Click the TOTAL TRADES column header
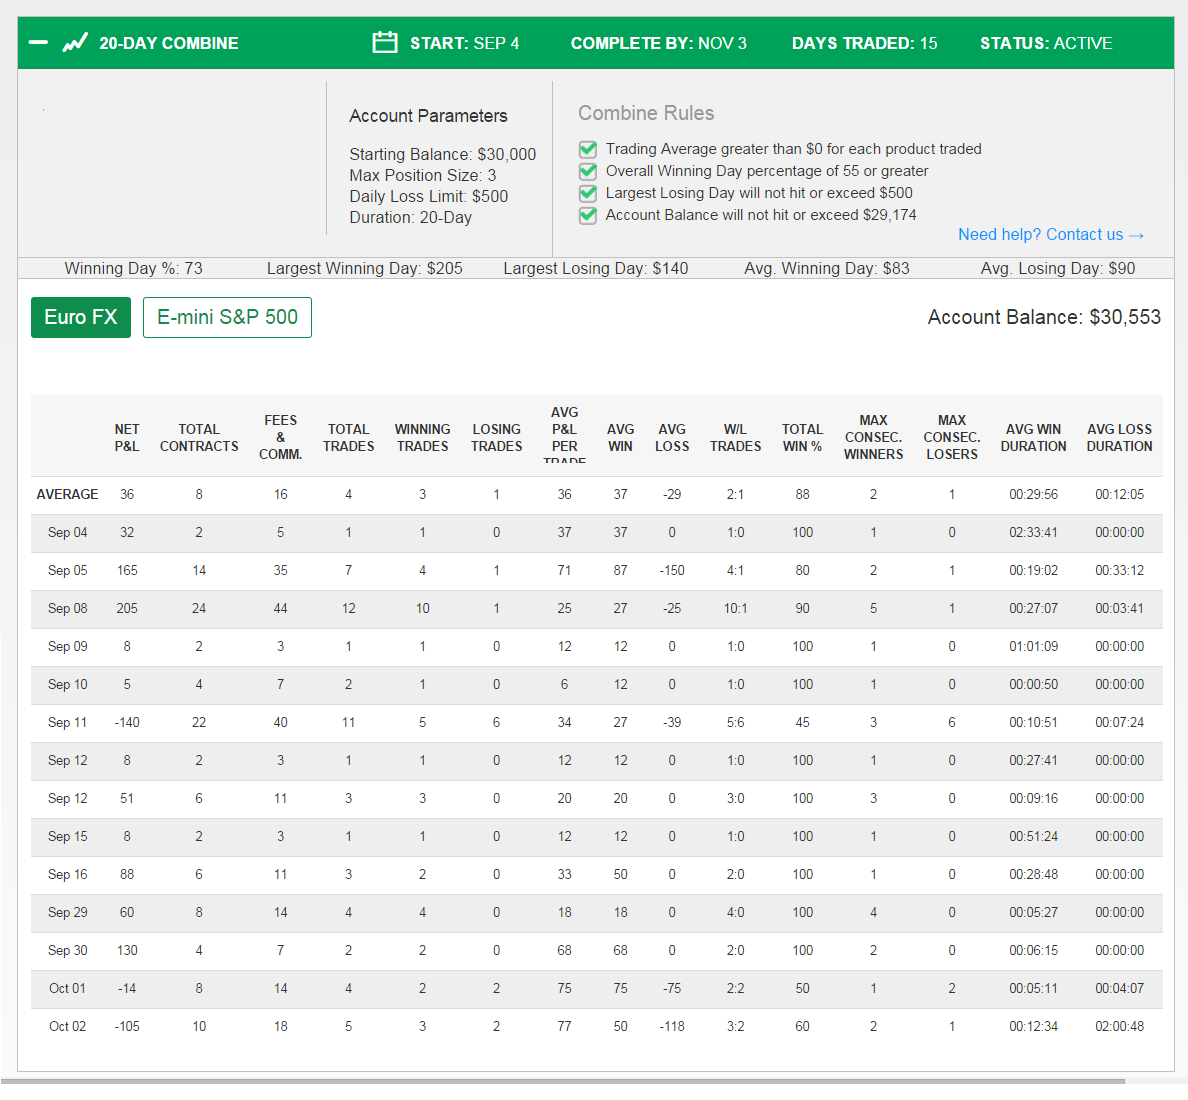Image resolution: width=1188 pixels, height=1100 pixels. click(x=349, y=437)
